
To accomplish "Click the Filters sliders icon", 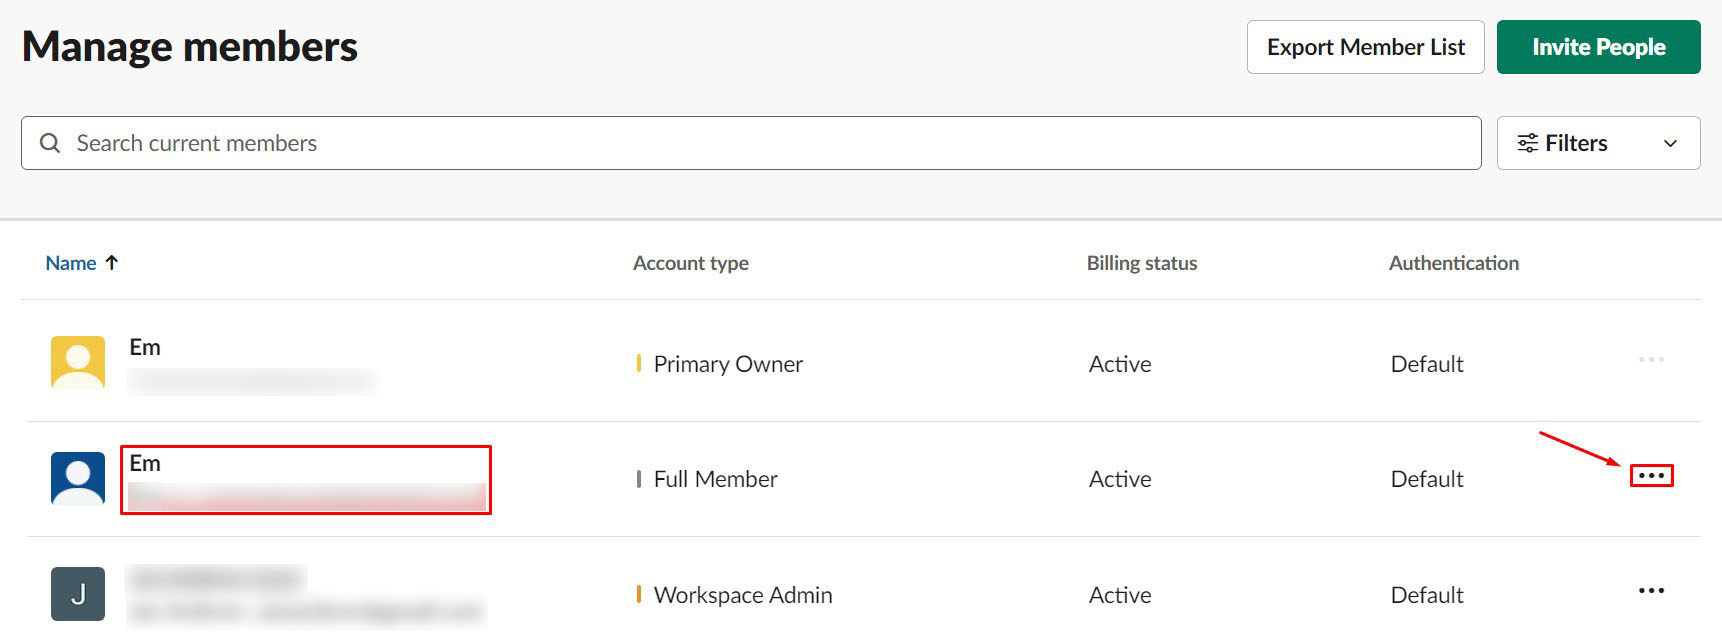I will 1527,143.
